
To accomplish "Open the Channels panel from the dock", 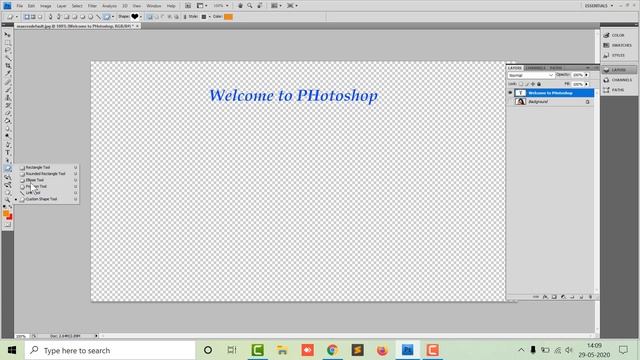I will [x=618, y=80].
